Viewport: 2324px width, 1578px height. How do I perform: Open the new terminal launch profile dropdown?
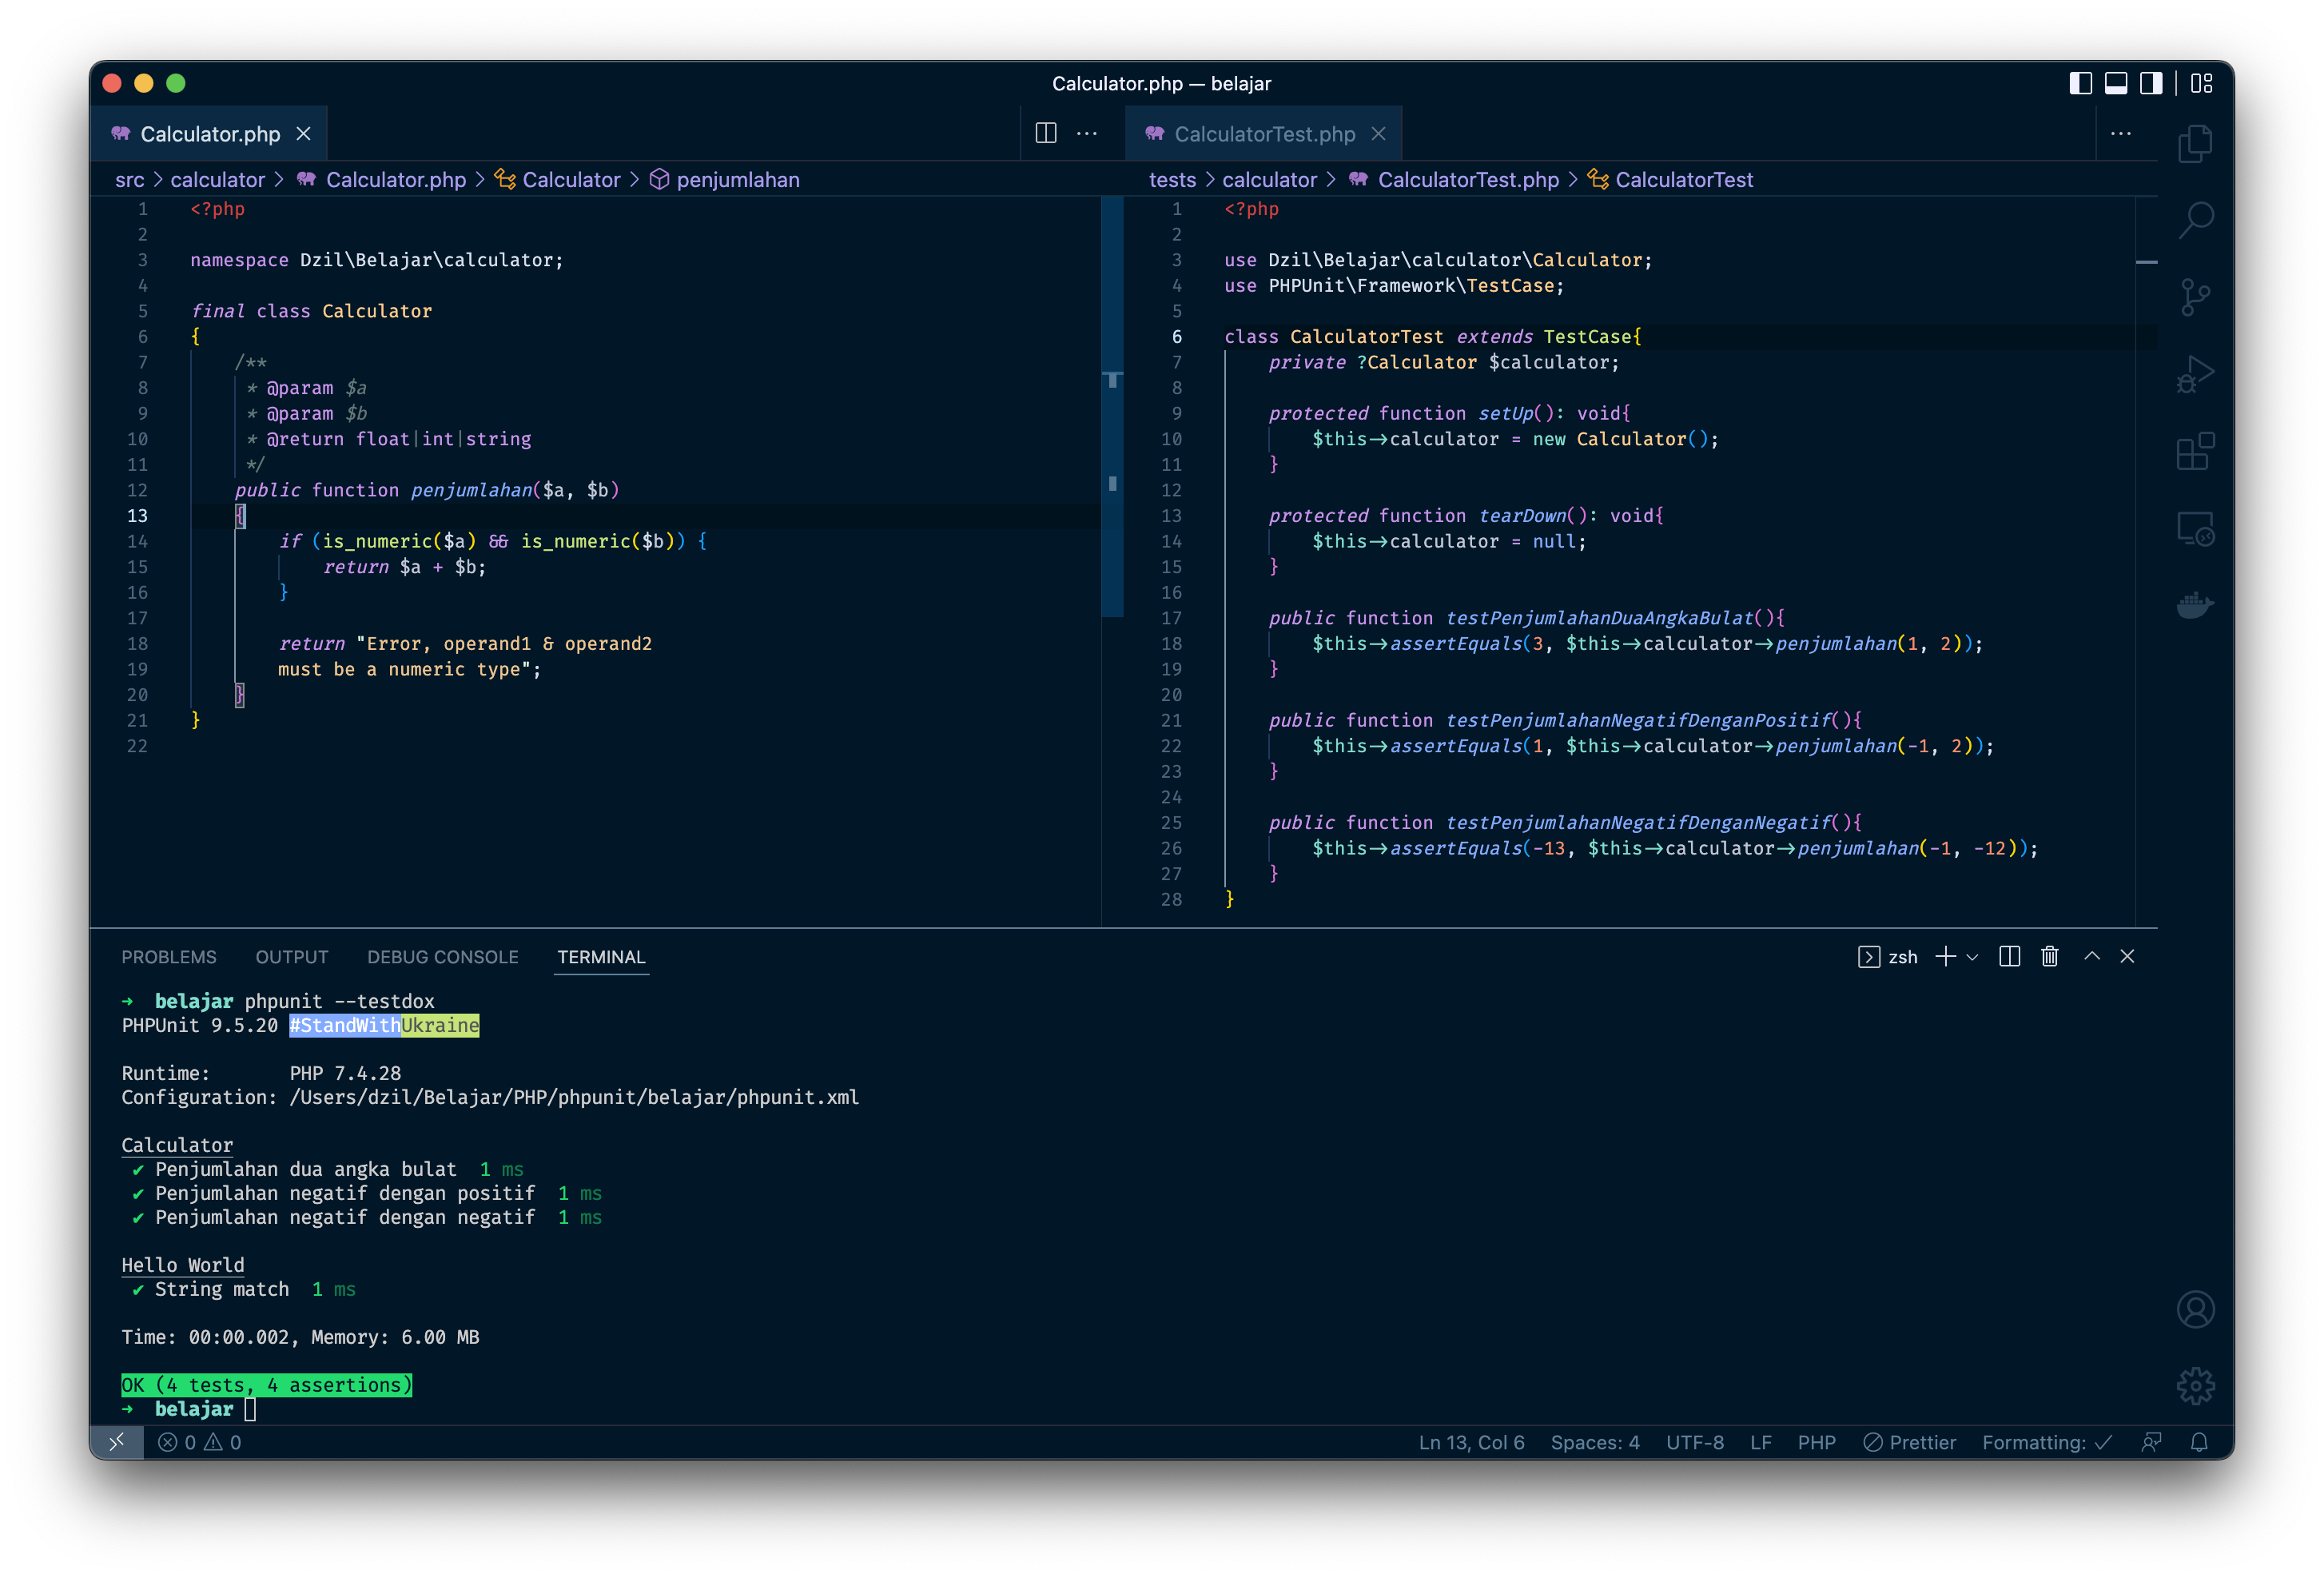click(1972, 958)
